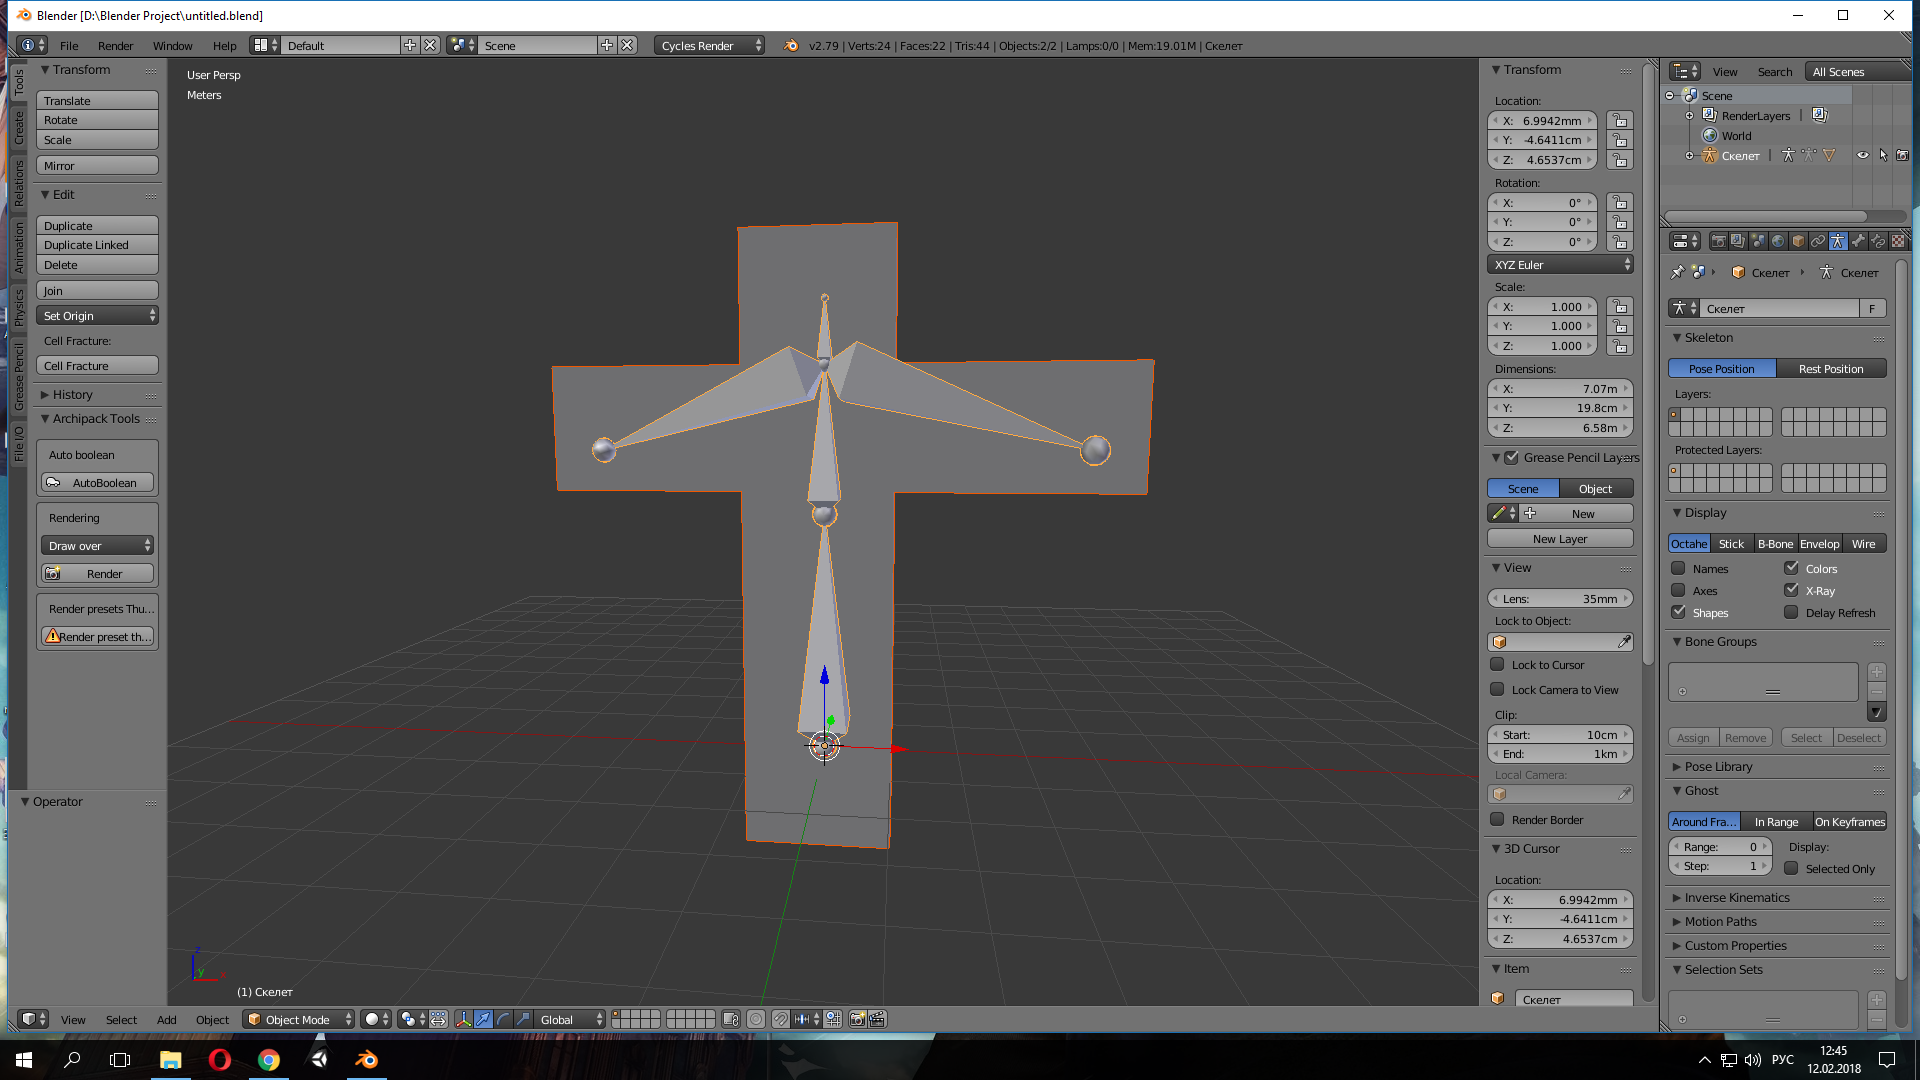Open the Object Mode dropdown
The width and height of the screenshot is (1920, 1080).
click(x=299, y=1019)
